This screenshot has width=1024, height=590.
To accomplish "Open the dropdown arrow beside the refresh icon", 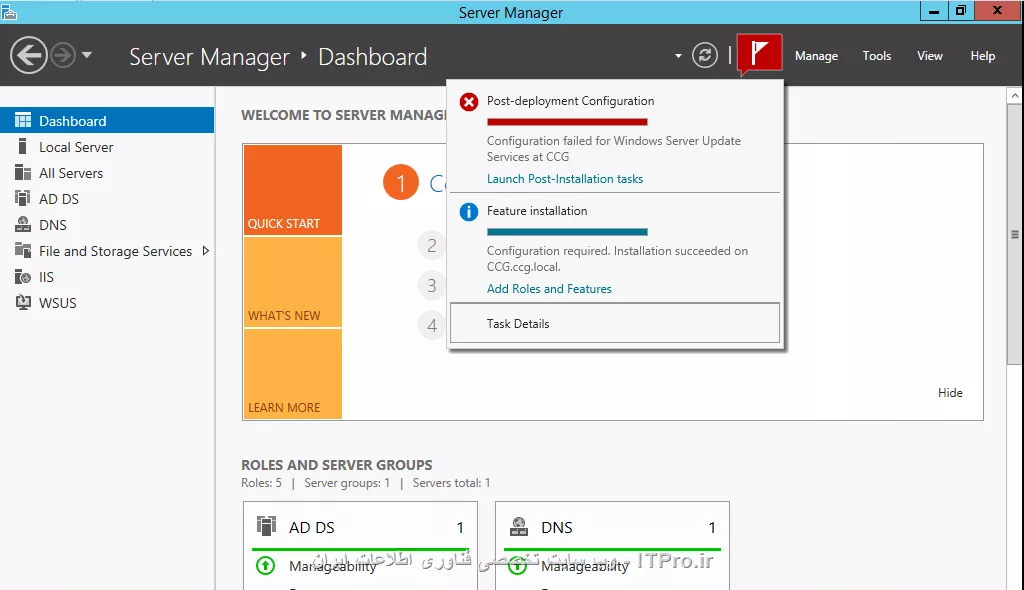I will [678, 56].
